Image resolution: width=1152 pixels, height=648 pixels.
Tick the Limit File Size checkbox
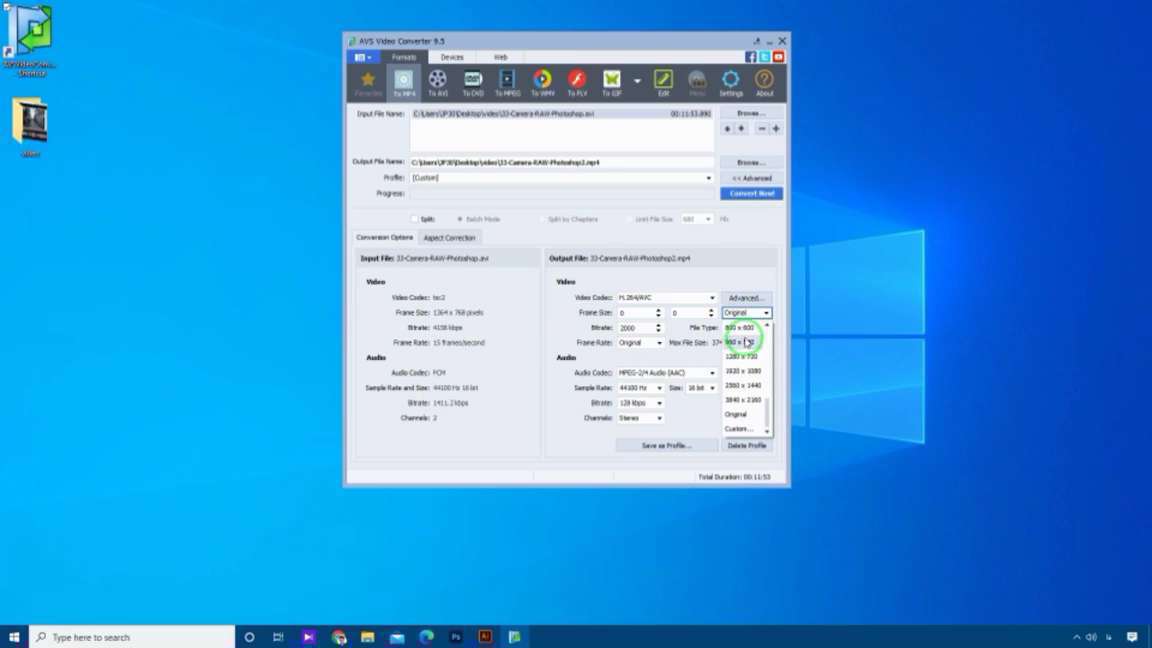pos(630,219)
